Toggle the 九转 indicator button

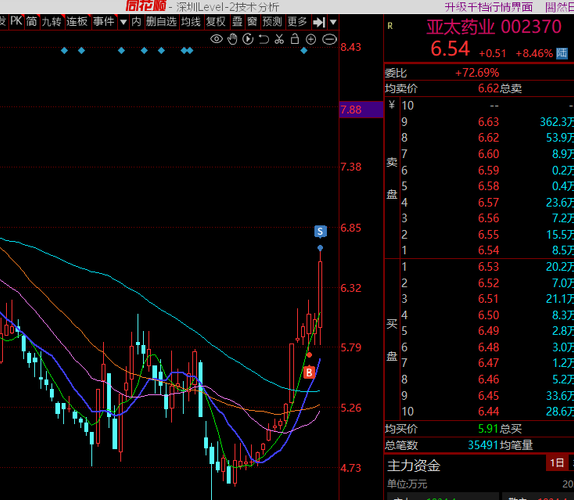pos(52,22)
